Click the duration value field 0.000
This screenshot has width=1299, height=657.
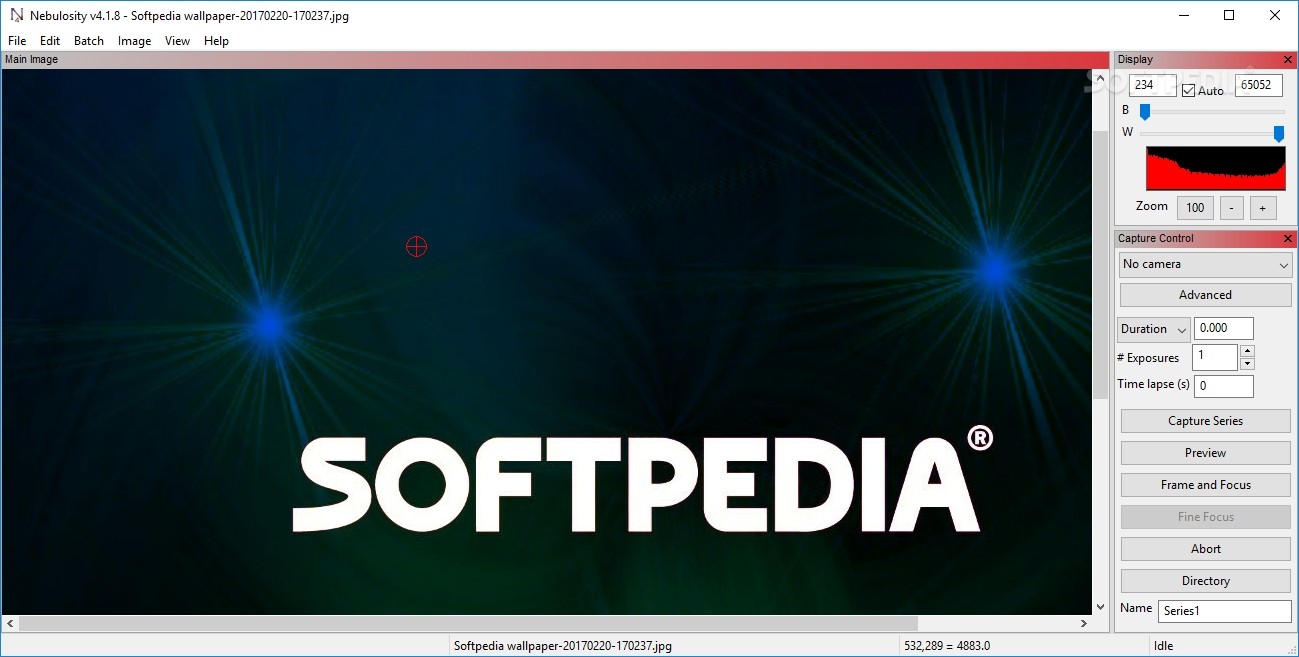(1224, 329)
